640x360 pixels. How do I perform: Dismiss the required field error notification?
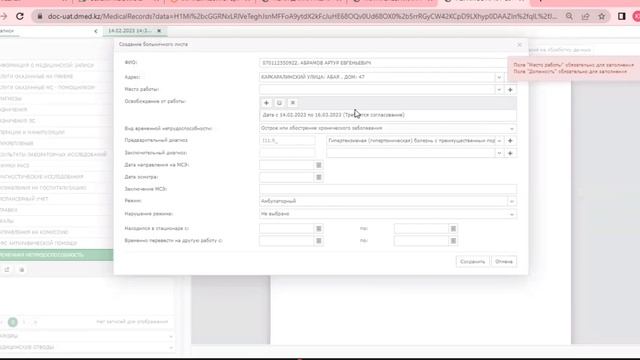[x=573, y=69]
